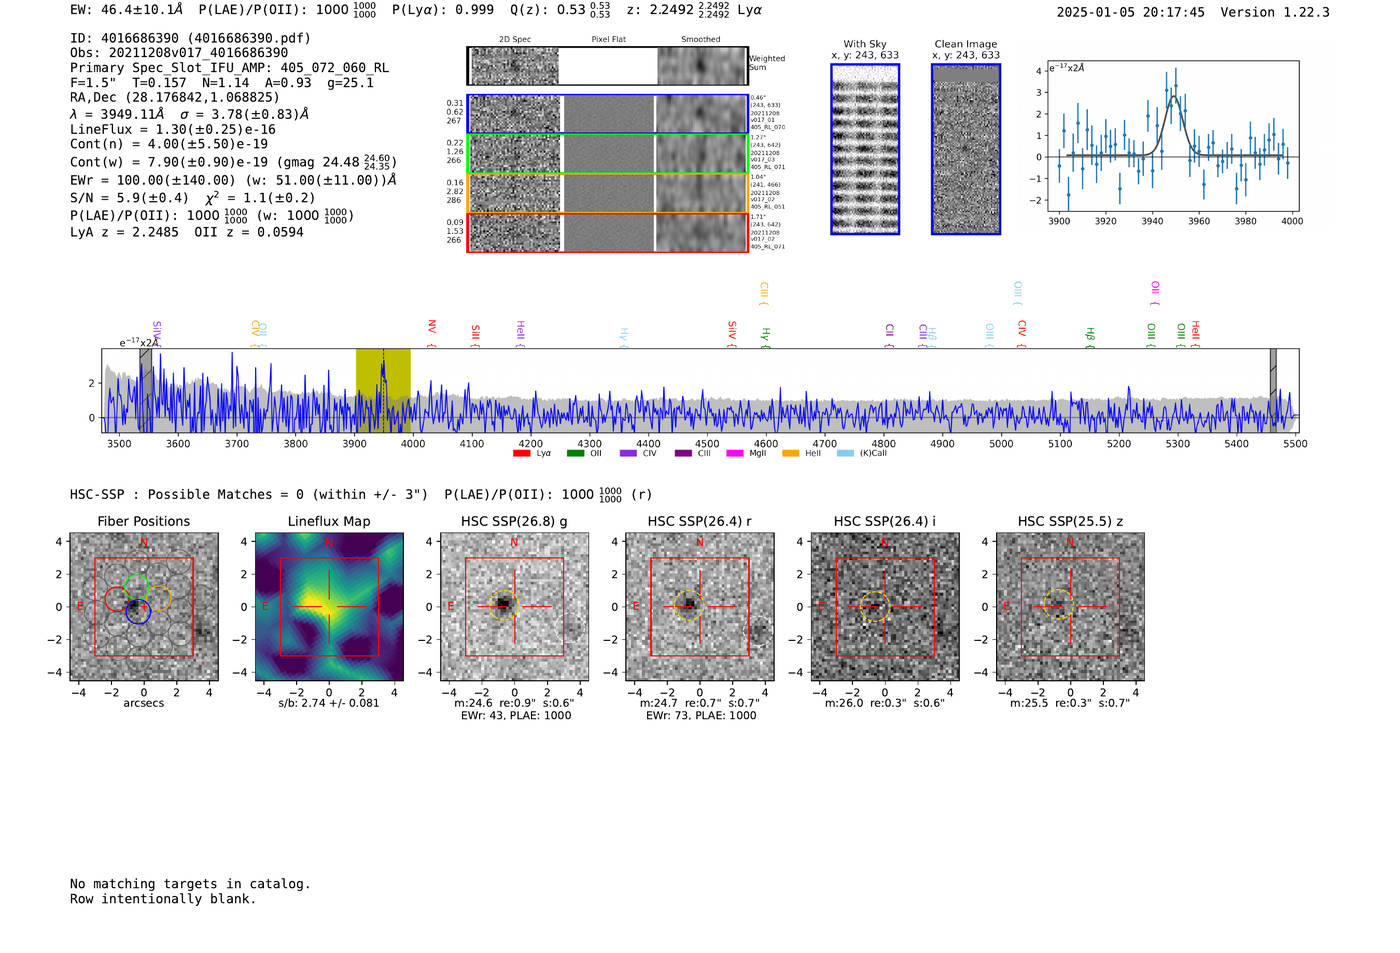Image resolution: width=1400 pixels, height=953 pixels.
Task: Open the With Sky image panel
Action: coord(865,149)
